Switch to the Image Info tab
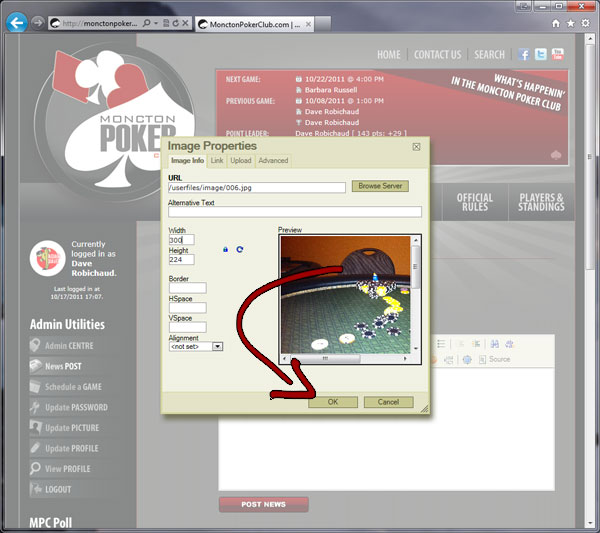Viewport: 600px width, 533px height. tap(188, 161)
